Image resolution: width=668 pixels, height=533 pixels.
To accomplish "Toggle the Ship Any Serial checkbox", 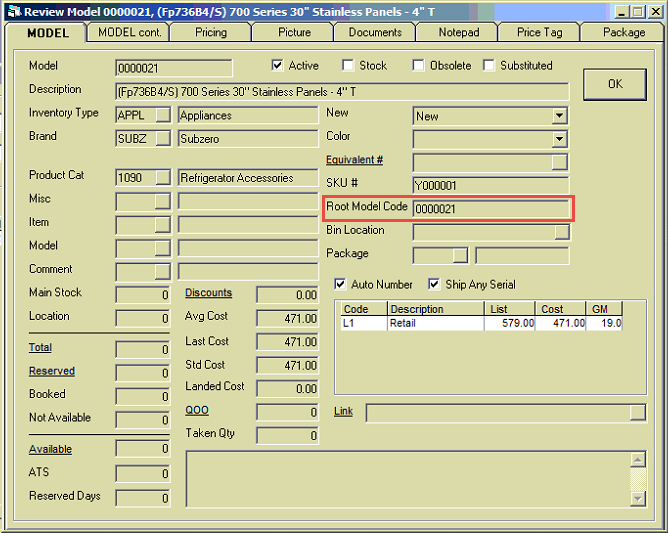I will coord(434,284).
